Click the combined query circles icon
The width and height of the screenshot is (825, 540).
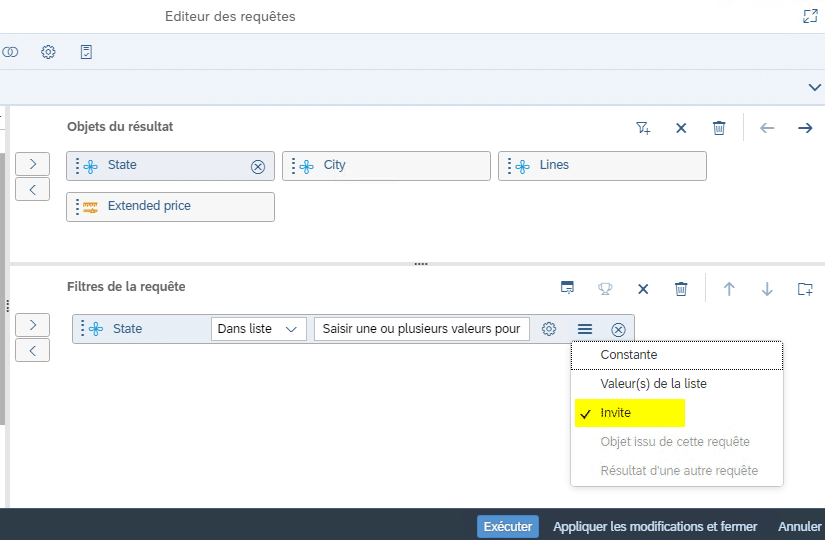10,52
